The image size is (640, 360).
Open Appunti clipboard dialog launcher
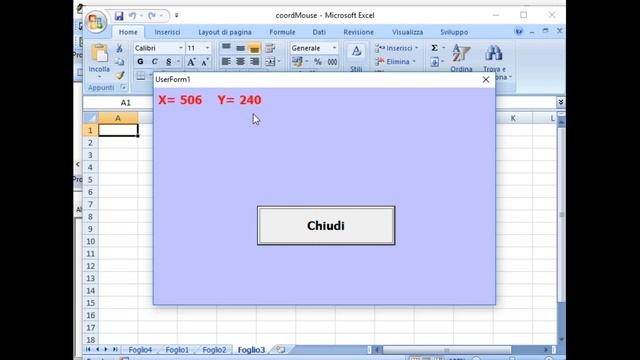123,87
